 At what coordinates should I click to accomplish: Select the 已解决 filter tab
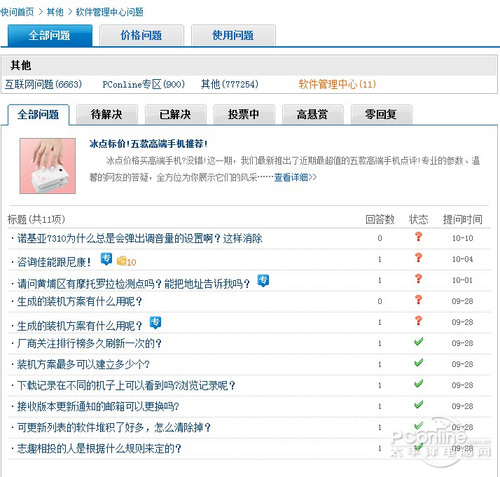[175, 115]
